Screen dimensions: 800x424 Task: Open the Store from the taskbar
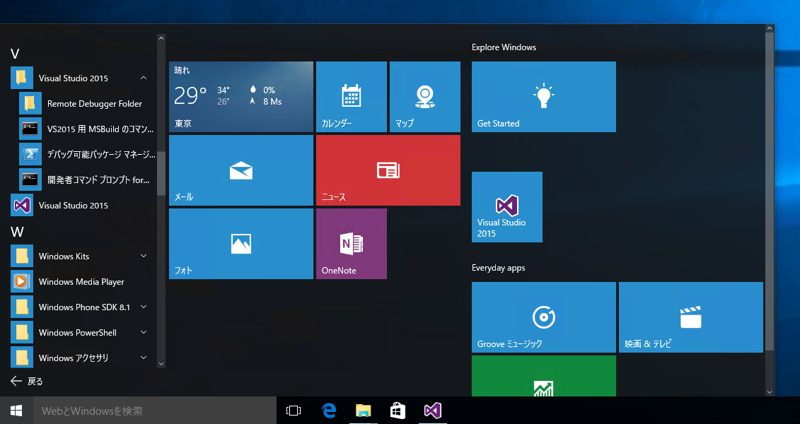click(397, 411)
